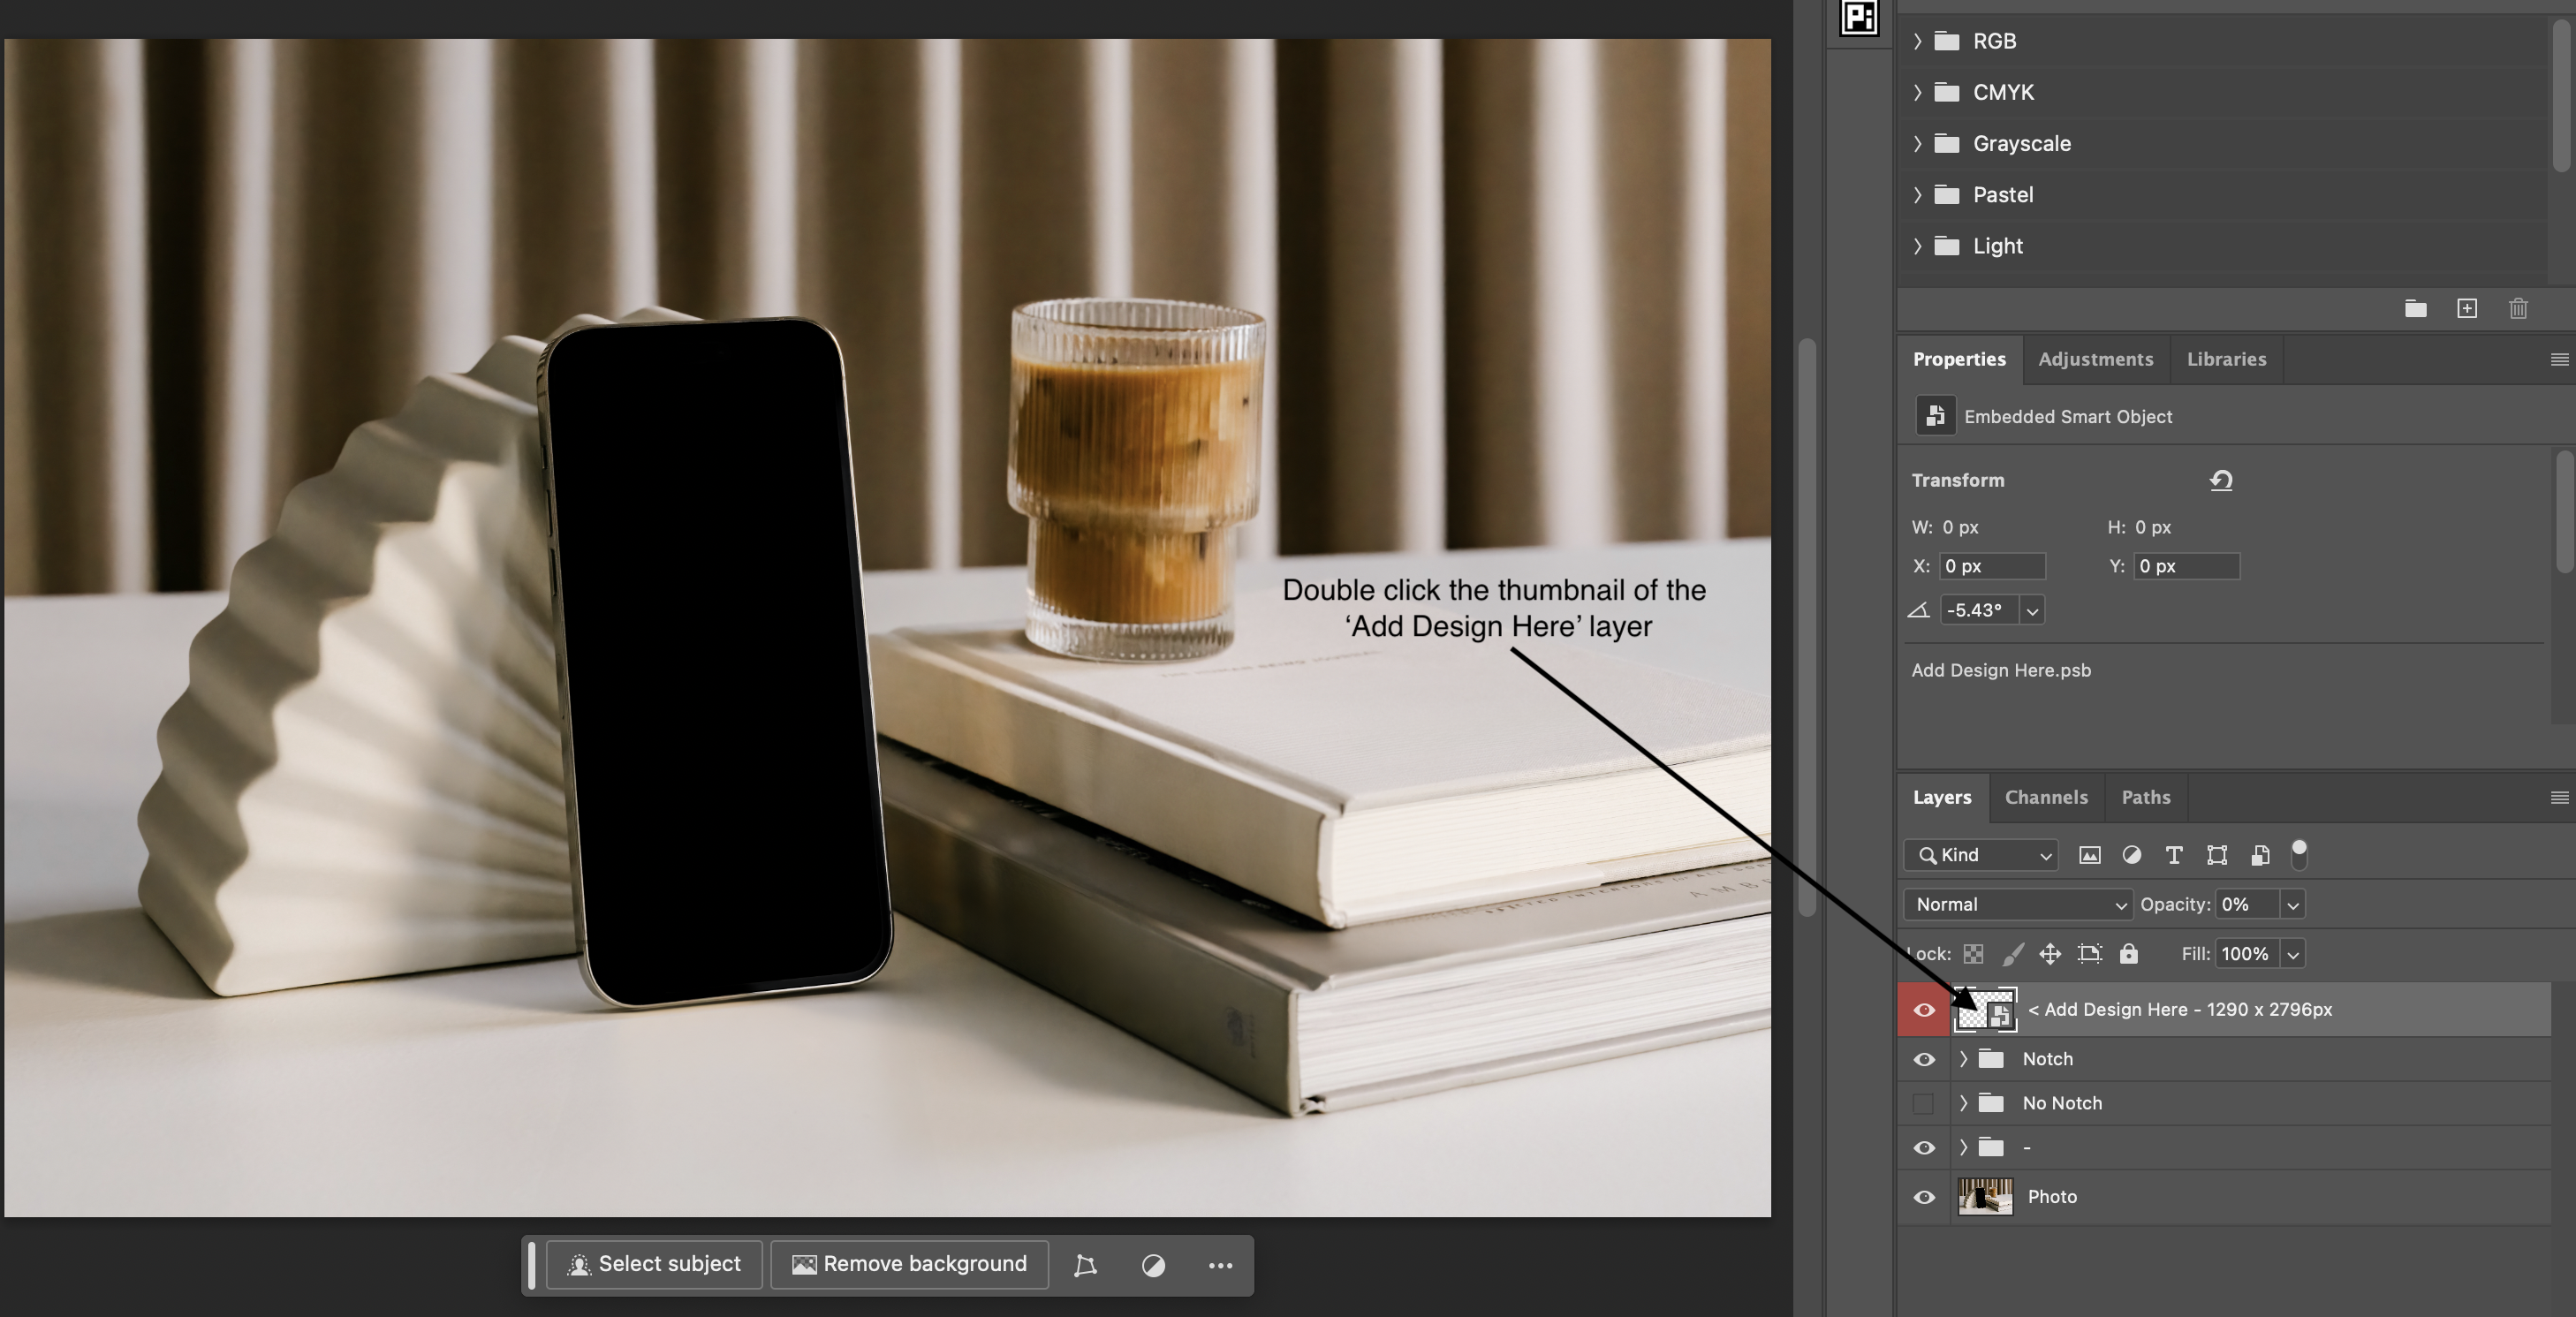Open the Adjustments tab
Viewport: 2576px width, 1317px height.
pyautogui.click(x=2095, y=359)
